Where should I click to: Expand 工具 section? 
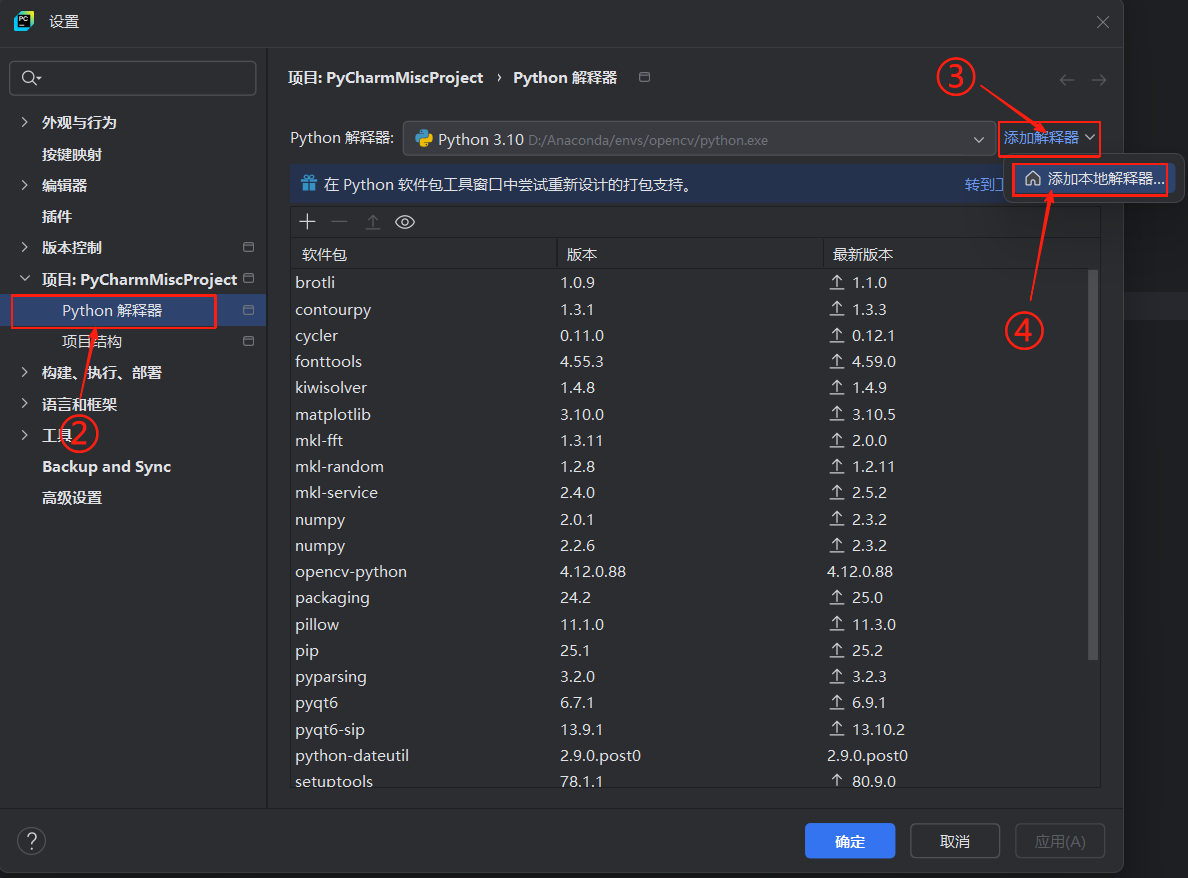click(24, 435)
